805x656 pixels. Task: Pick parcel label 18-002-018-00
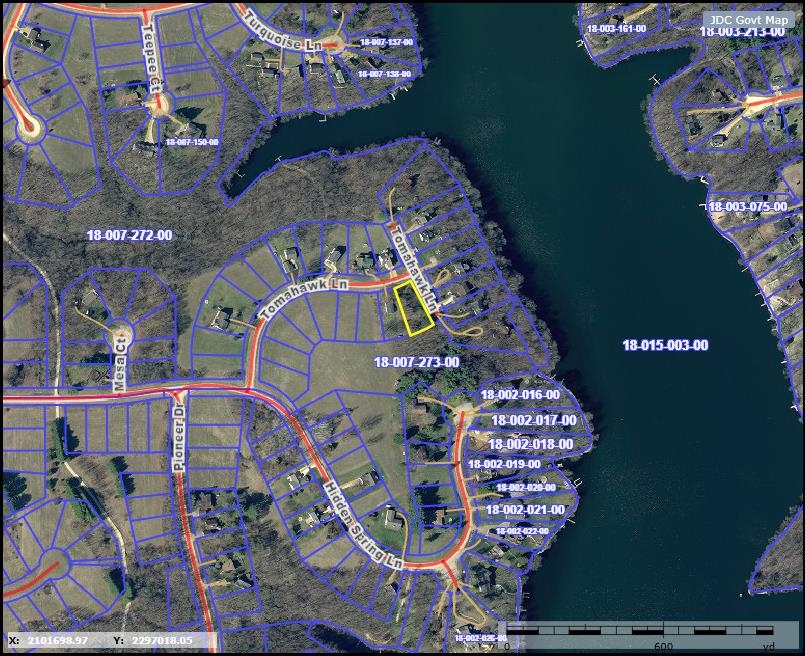[530, 445]
